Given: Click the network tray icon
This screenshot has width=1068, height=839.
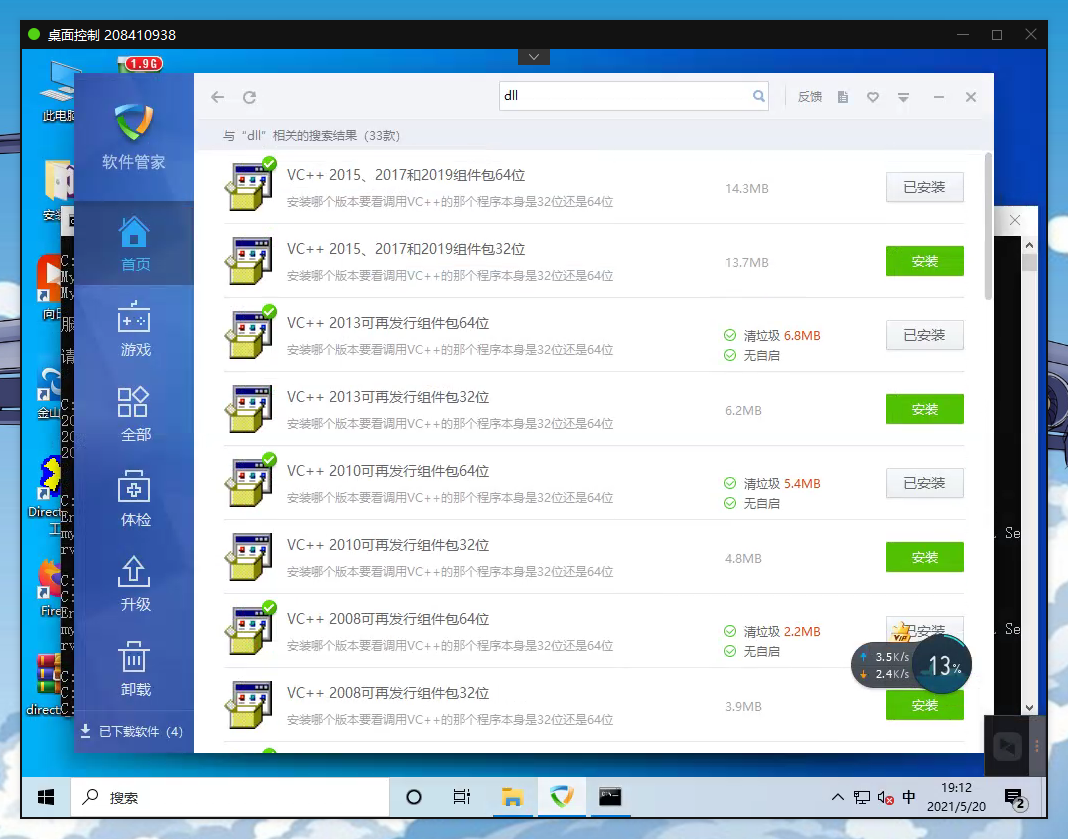Looking at the screenshot, I should [862, 797].
